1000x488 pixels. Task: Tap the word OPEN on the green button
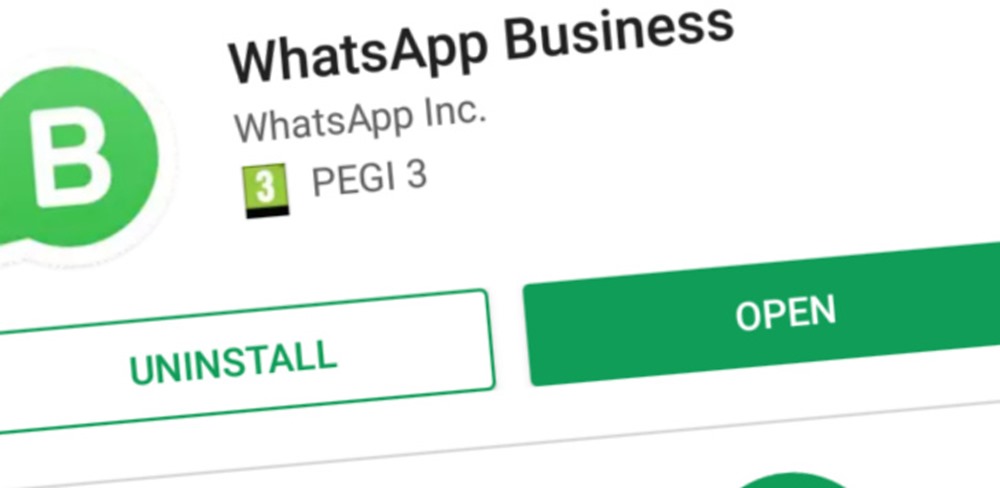[785, 313]
